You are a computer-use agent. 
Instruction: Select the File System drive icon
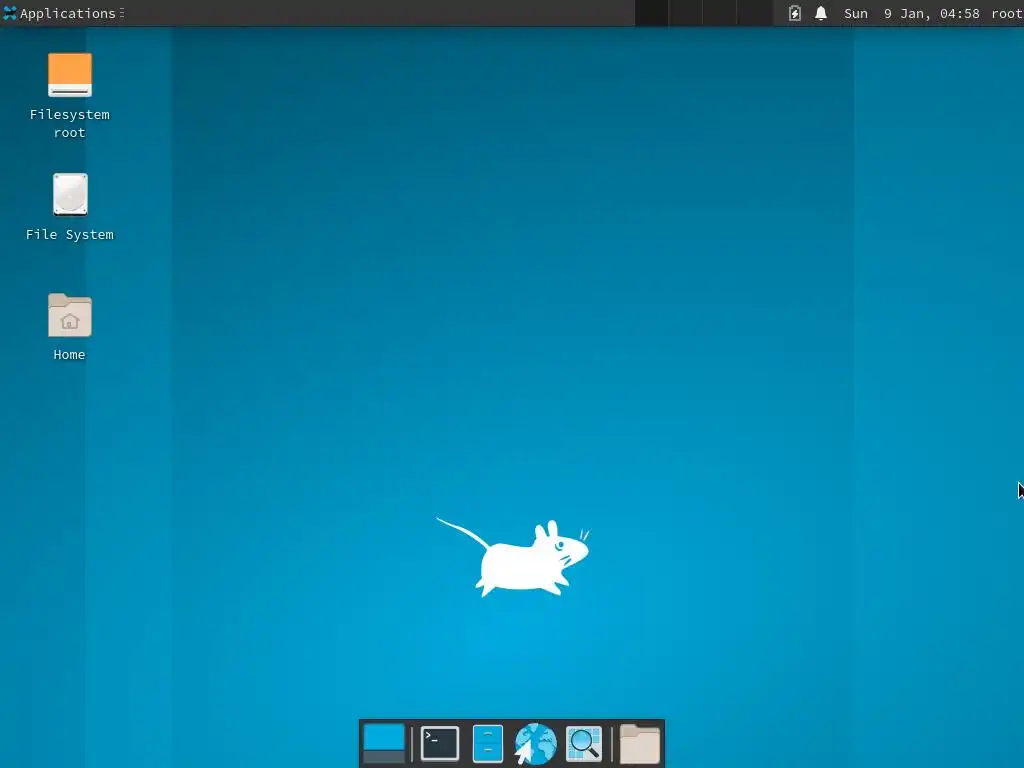70,194
